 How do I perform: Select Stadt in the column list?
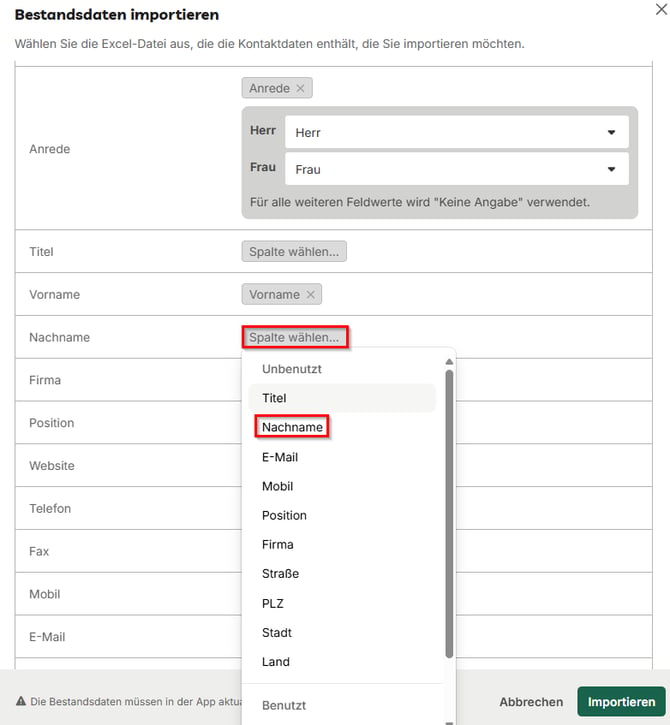pyautogui.click(x=342, y=632)
